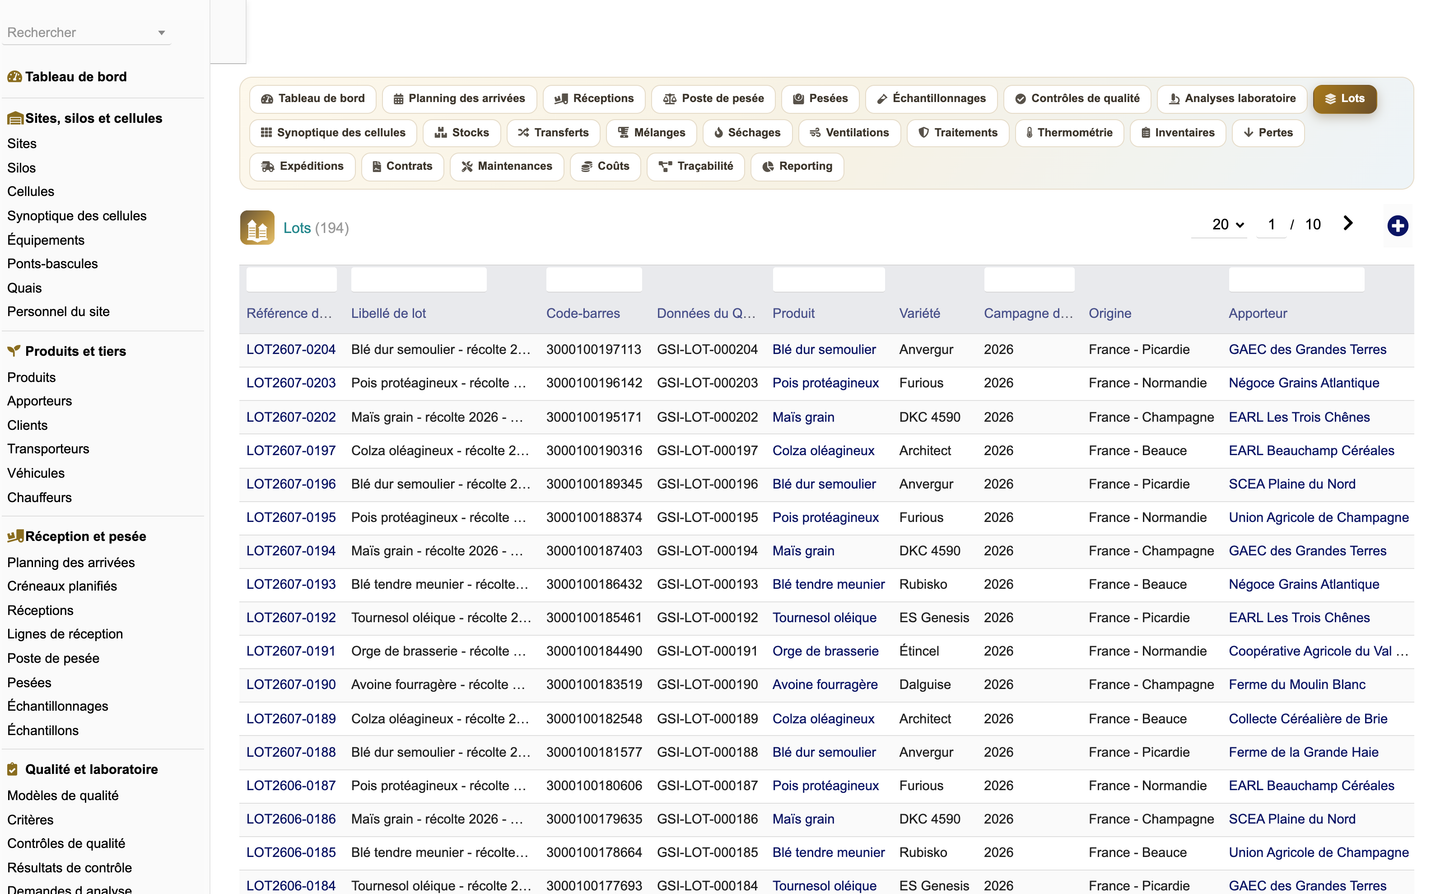
Task: Open Ponts-bascules in sidebar
Action: click(52, 264)
